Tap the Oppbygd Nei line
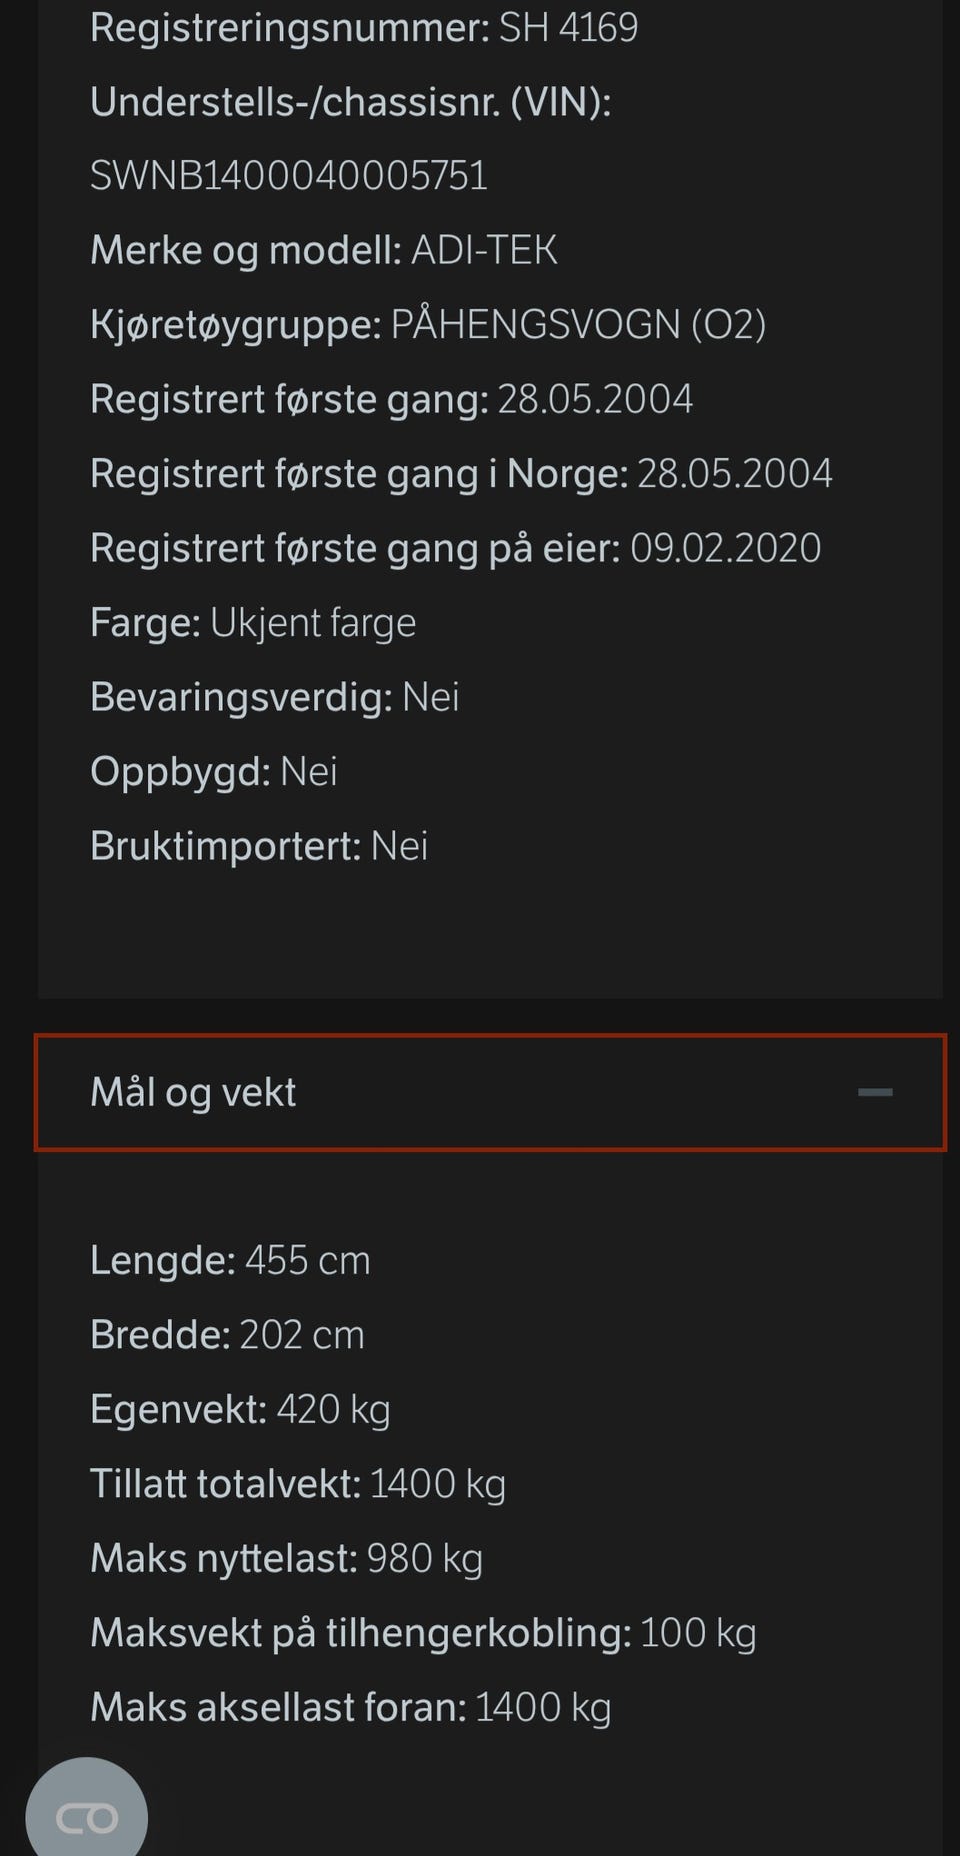This screenshot has height=1856, width=960. (x=213, y=772)
